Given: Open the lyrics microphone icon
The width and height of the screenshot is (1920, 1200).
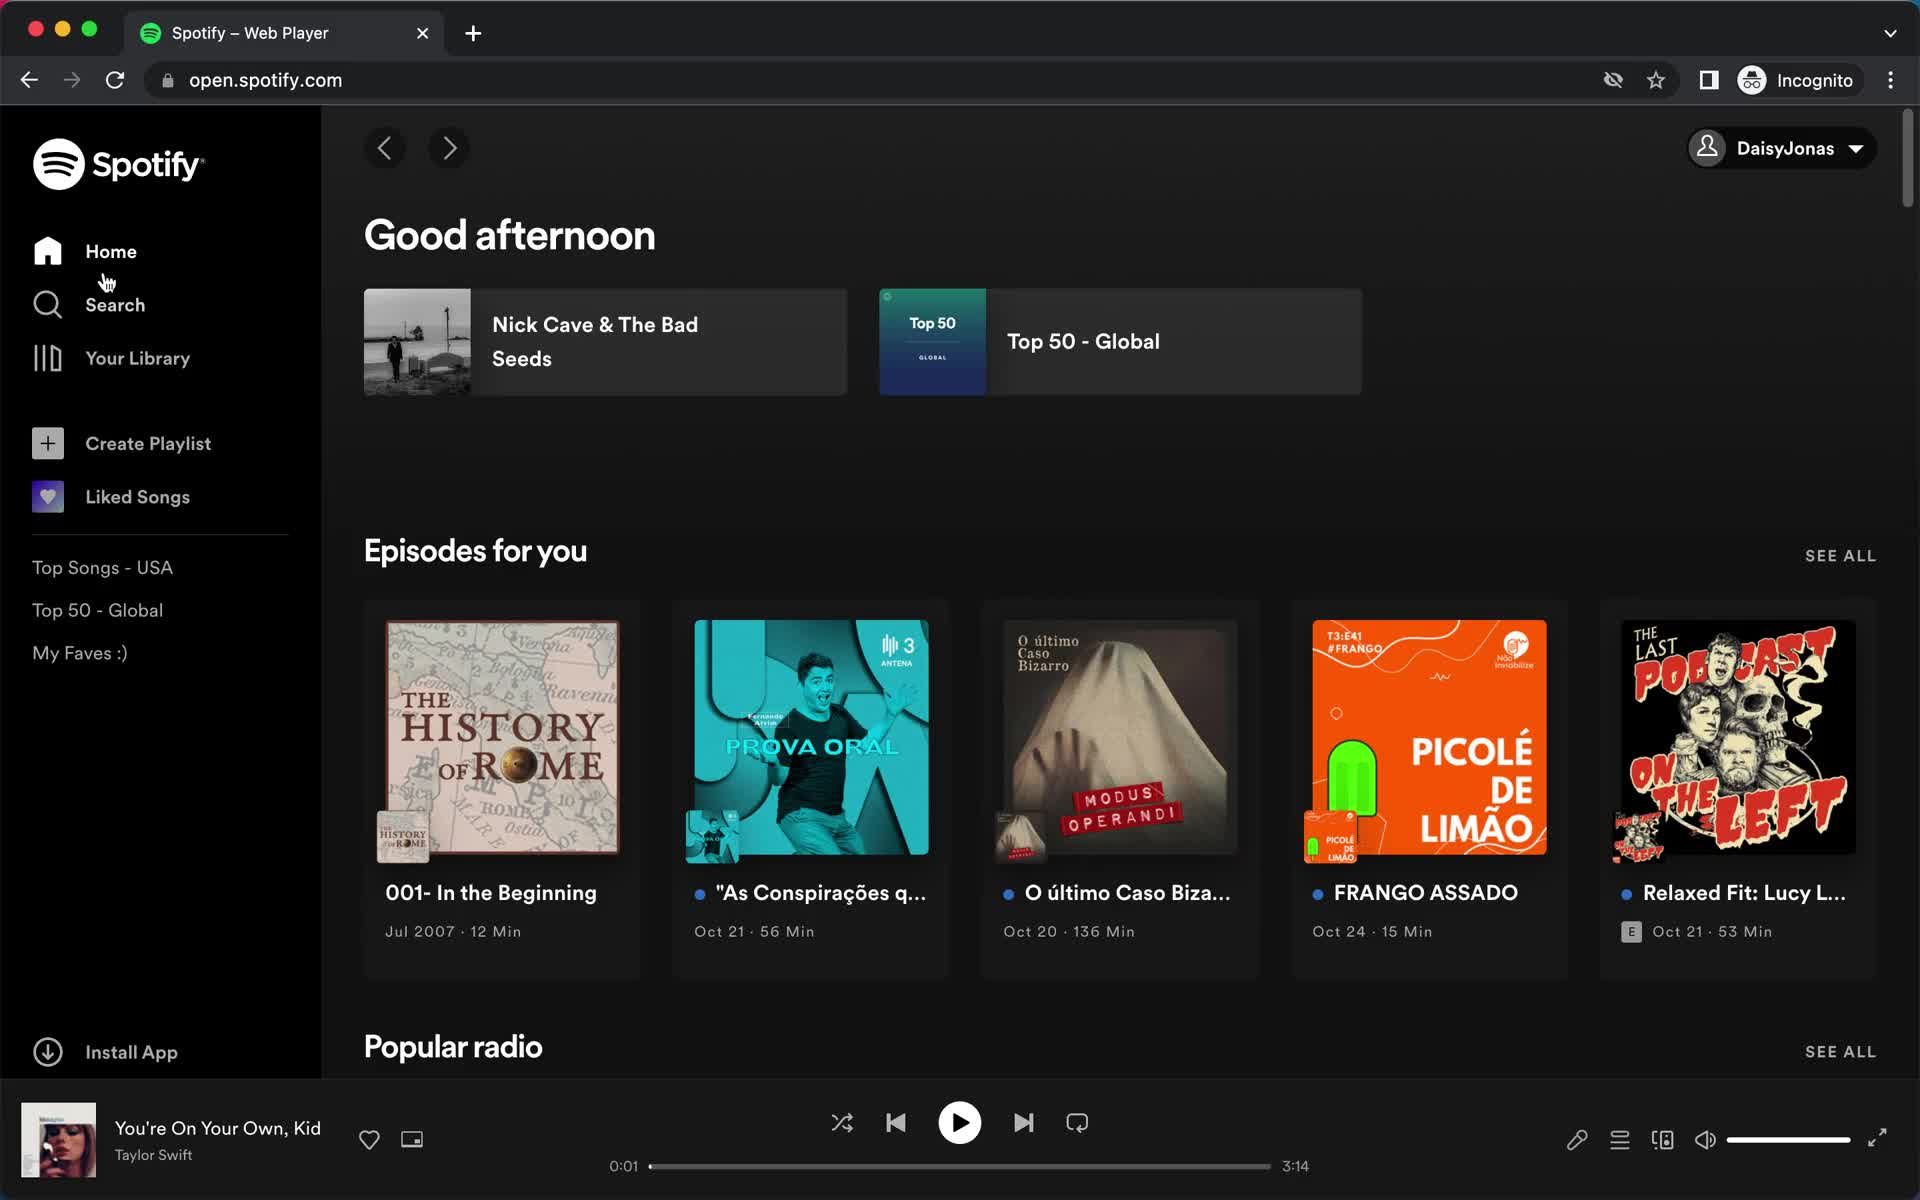Looking at the screenshot, I should 1576,1140.
